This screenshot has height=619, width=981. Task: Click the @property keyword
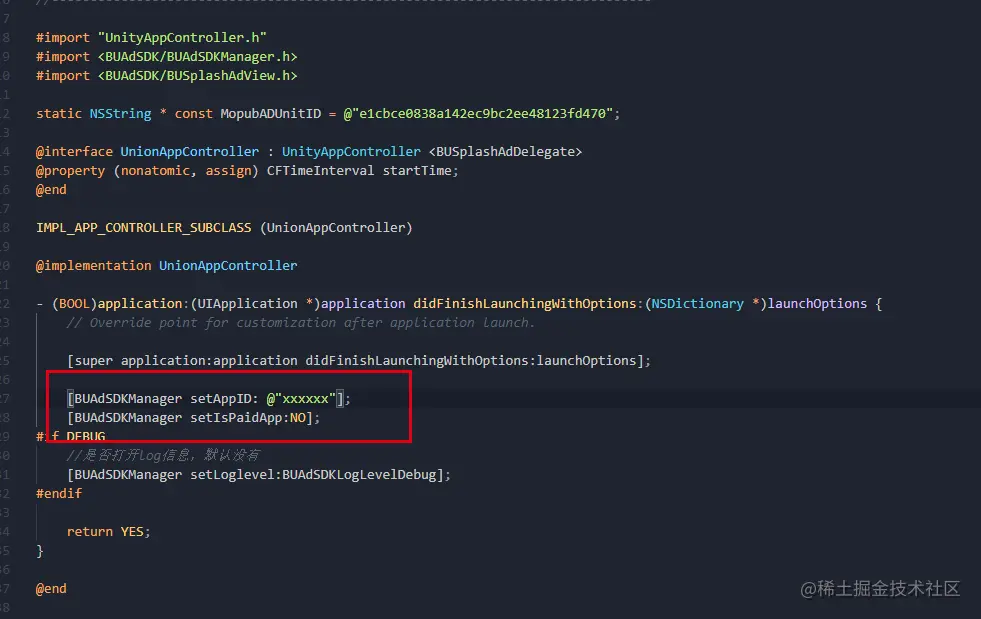coord(70,171)
